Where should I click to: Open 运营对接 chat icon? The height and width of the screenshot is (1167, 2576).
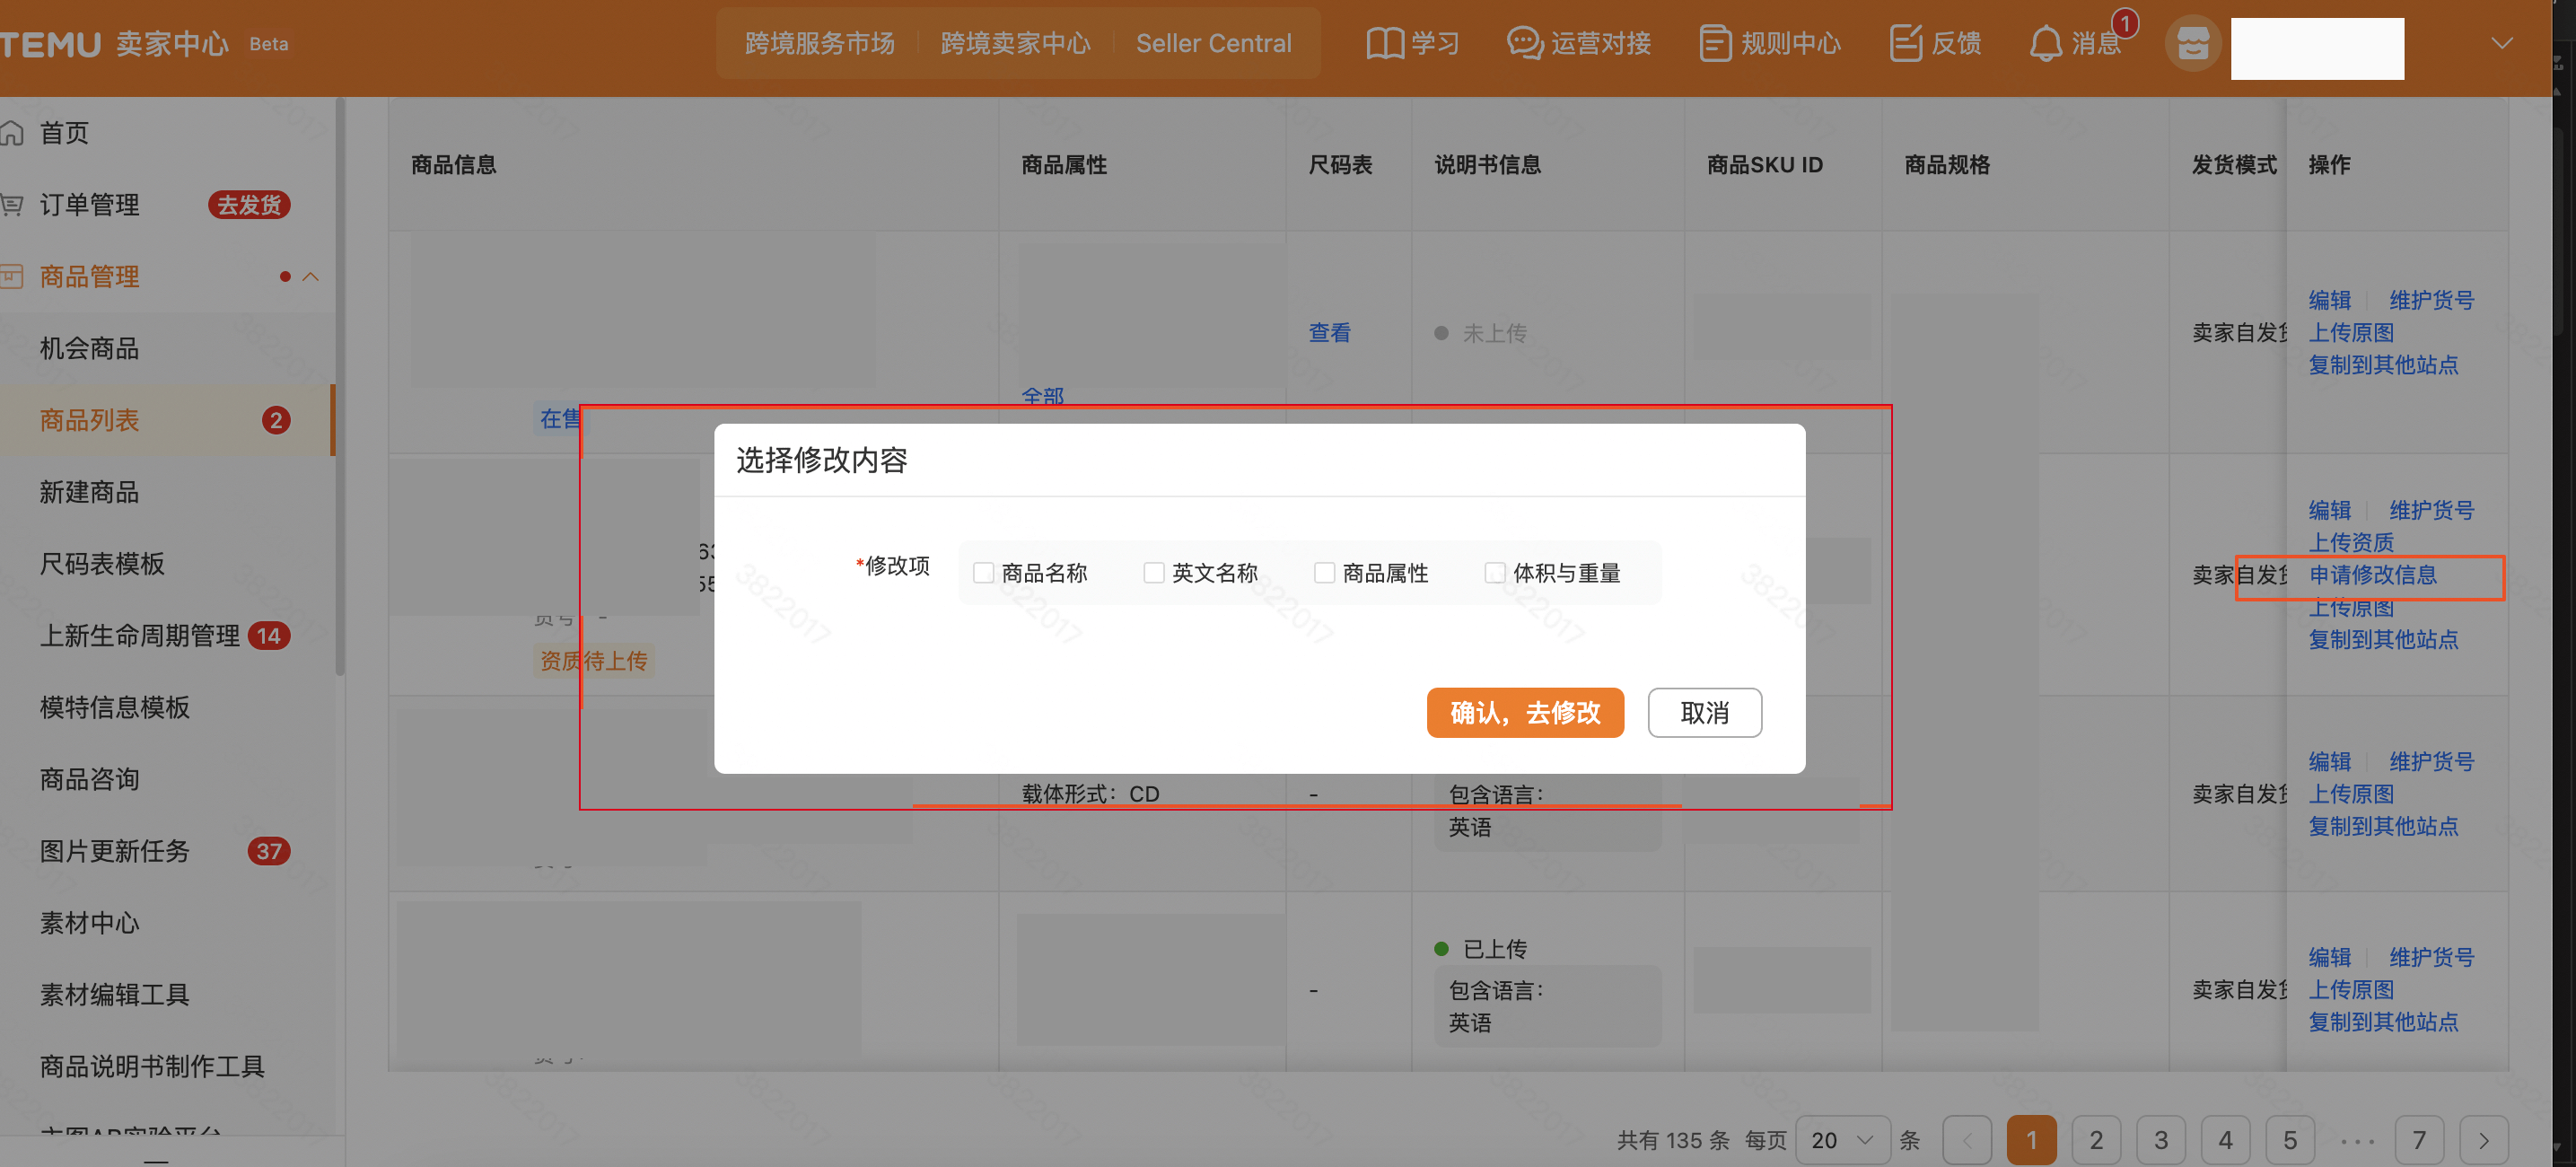(x=1524, y=44)
